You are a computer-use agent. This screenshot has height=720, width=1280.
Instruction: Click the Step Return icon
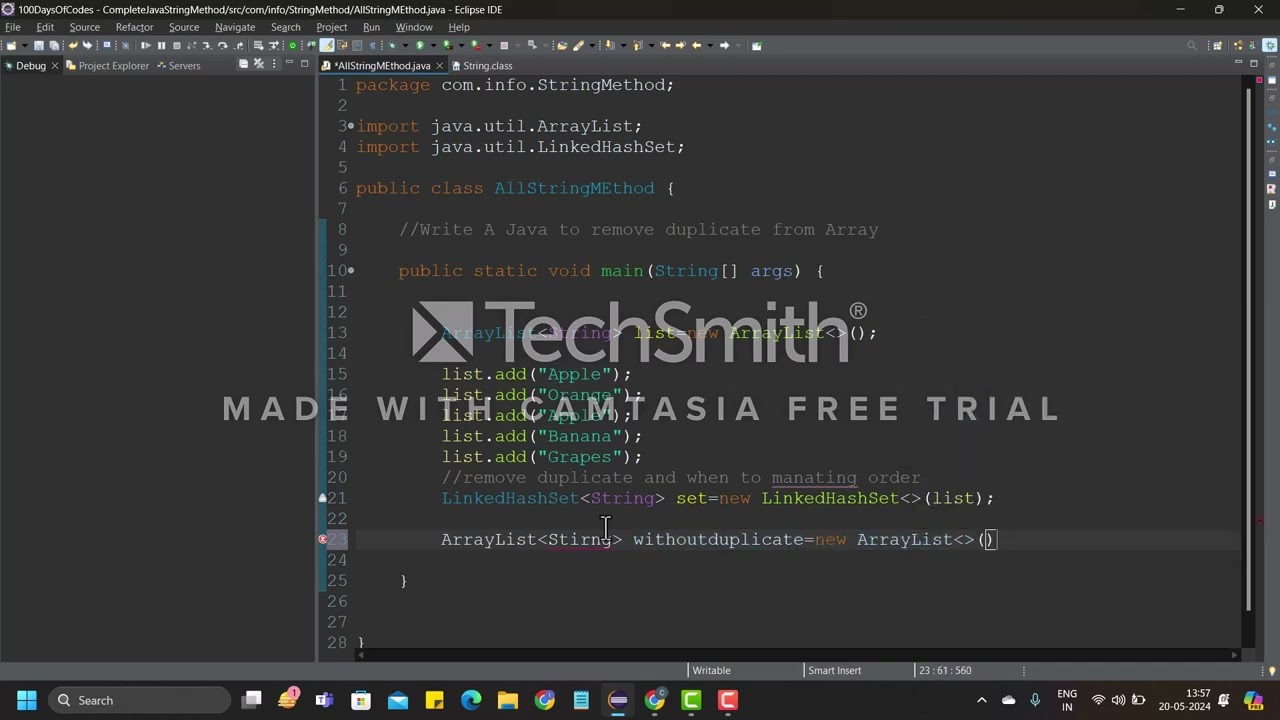coord(239,45)
